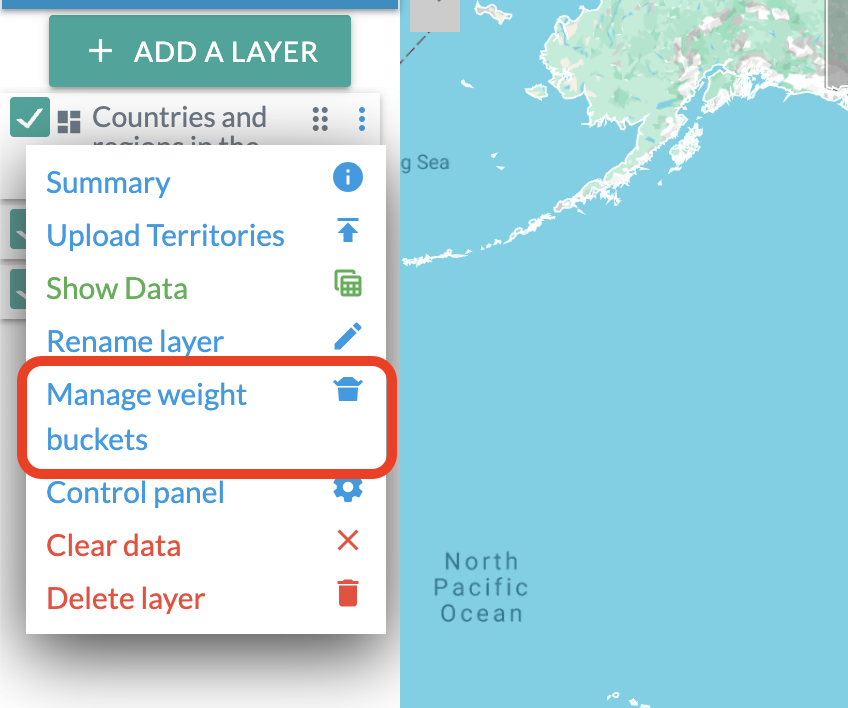Choose Upload Territories menu entry
Image resolution: width=848 pixels, height=708 pixels.
point(165,236)
